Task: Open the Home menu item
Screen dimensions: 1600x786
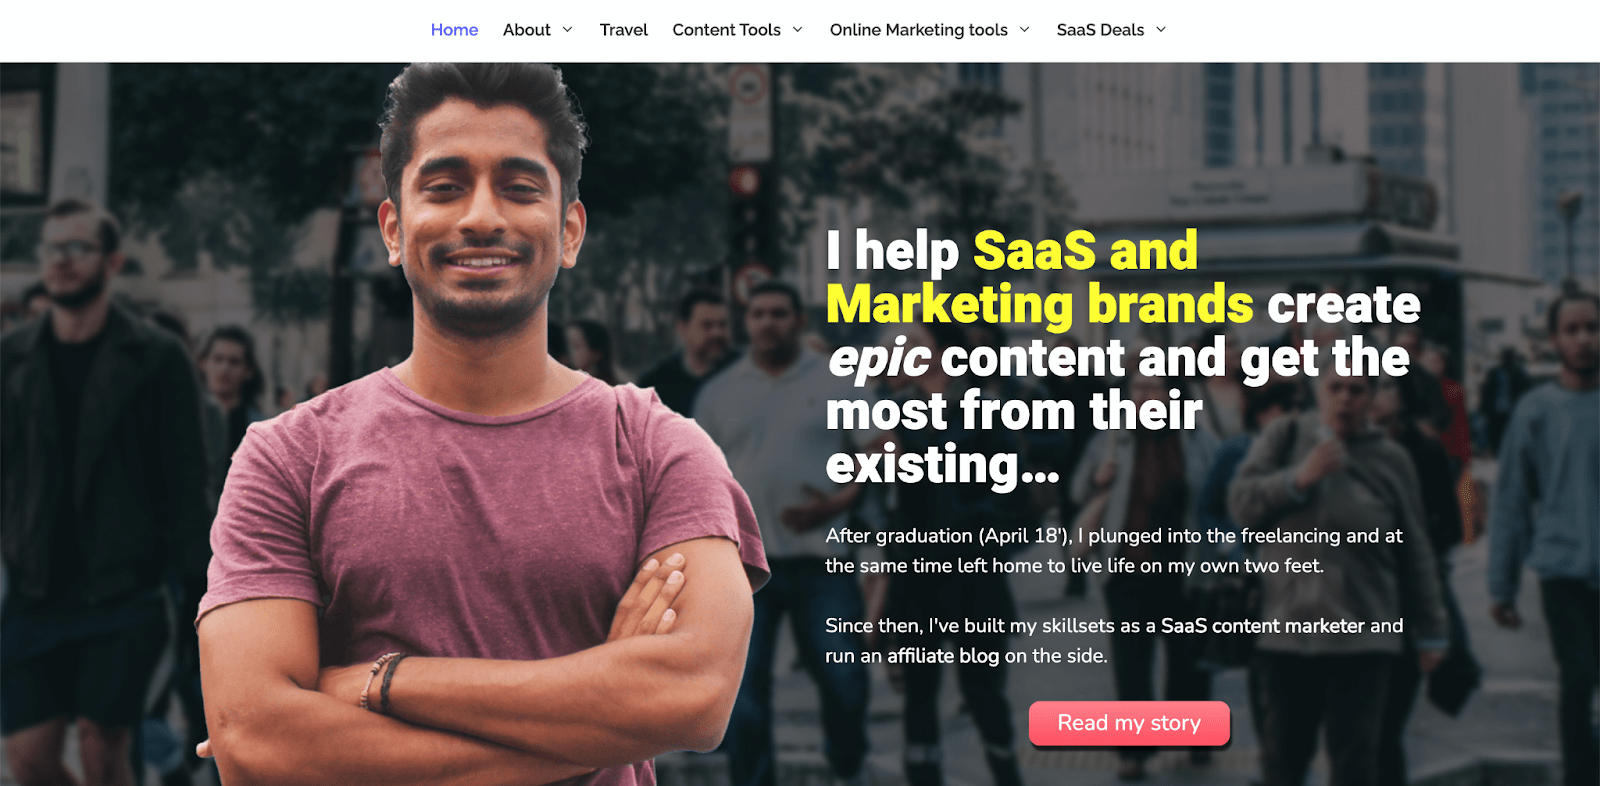Action: pyautogui.click(x=454, y=30)
